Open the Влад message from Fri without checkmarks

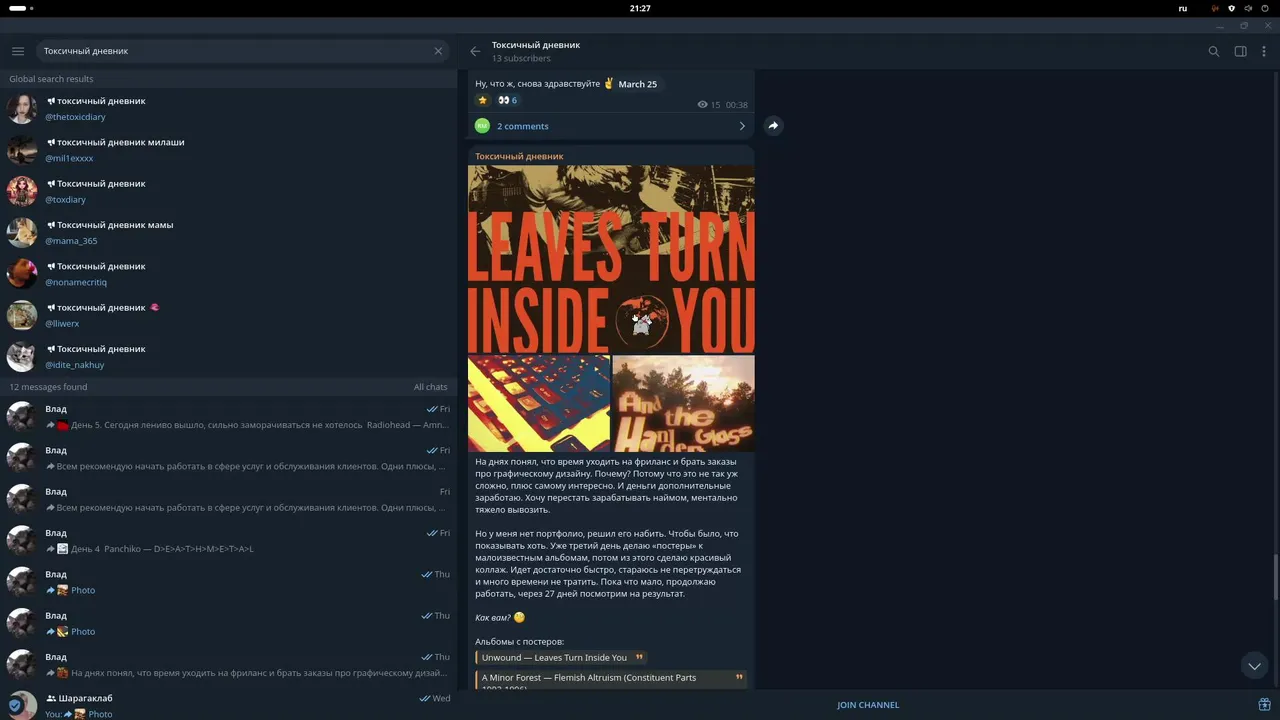[229, 500]
